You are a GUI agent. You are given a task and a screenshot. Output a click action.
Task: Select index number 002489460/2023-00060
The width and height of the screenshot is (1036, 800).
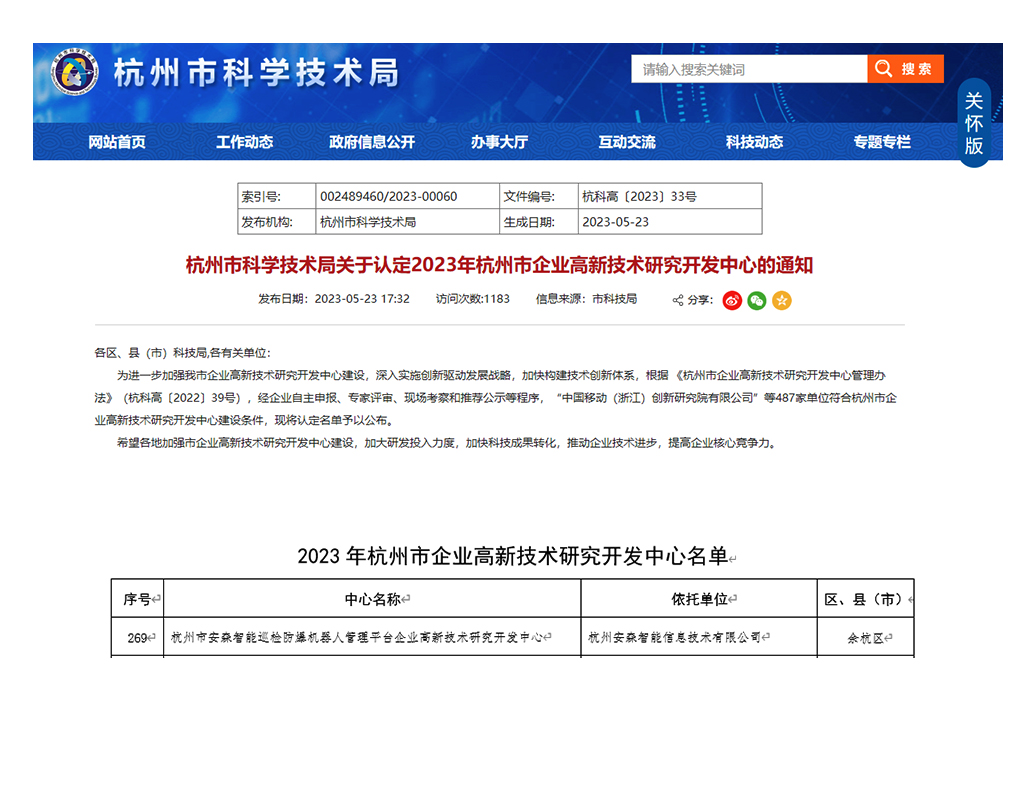tap(388, 196)
